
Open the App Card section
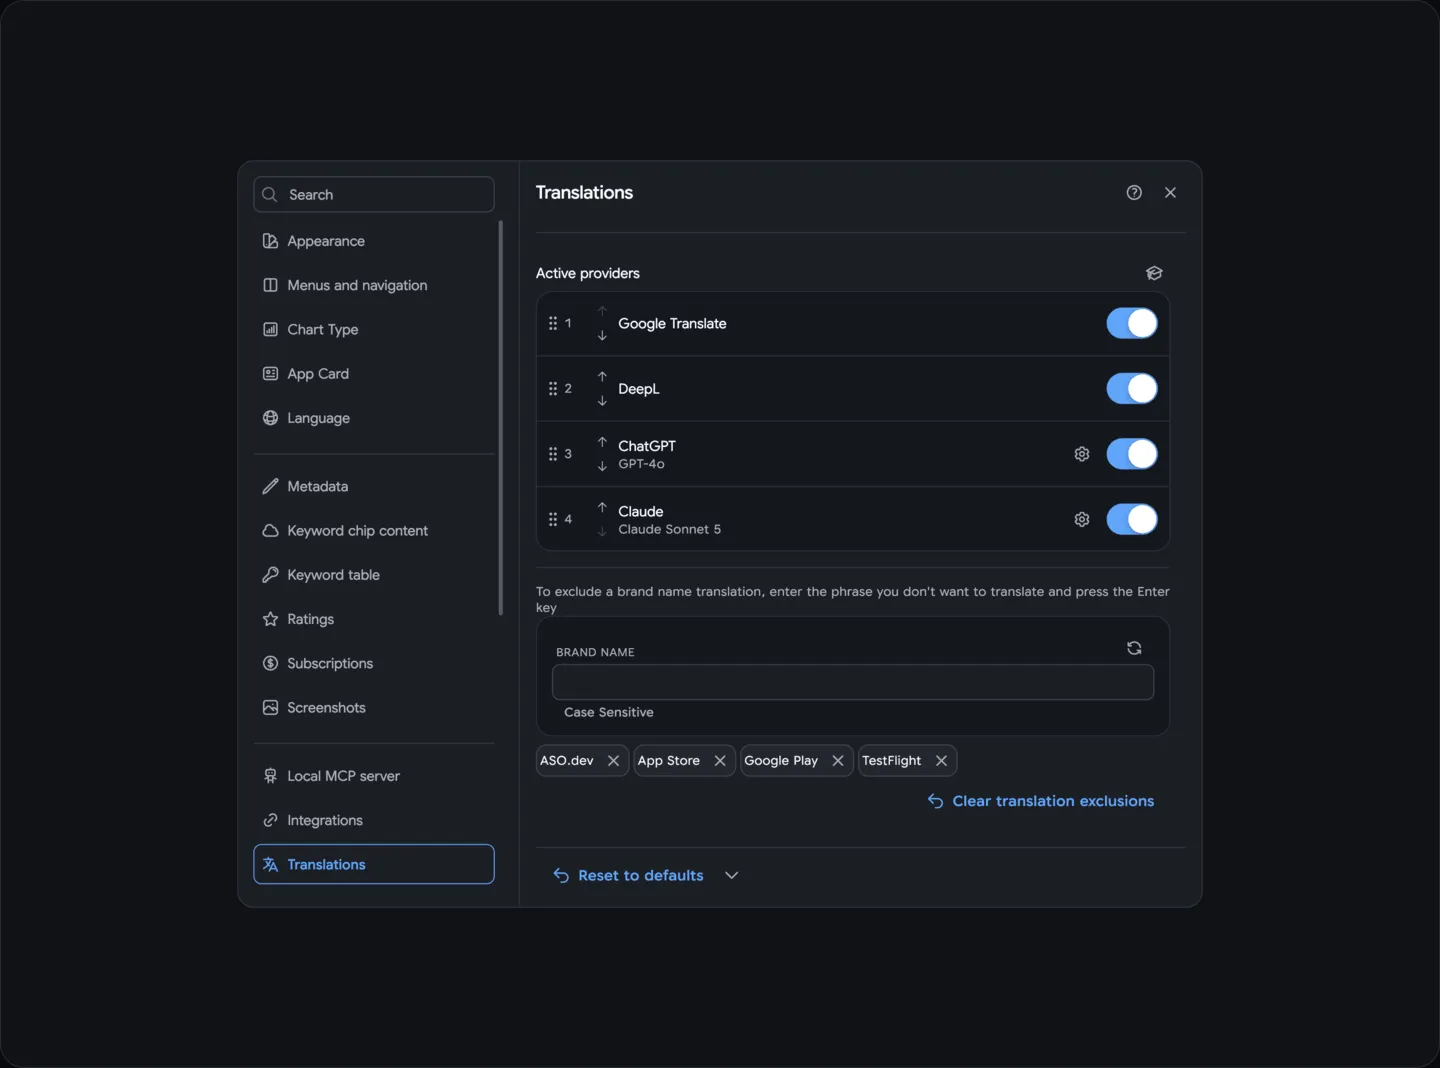click(x=374, y=374)
